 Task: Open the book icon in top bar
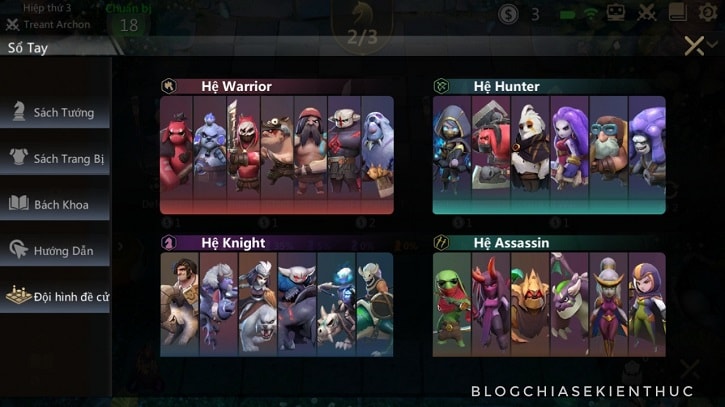(x=677, y=12)
